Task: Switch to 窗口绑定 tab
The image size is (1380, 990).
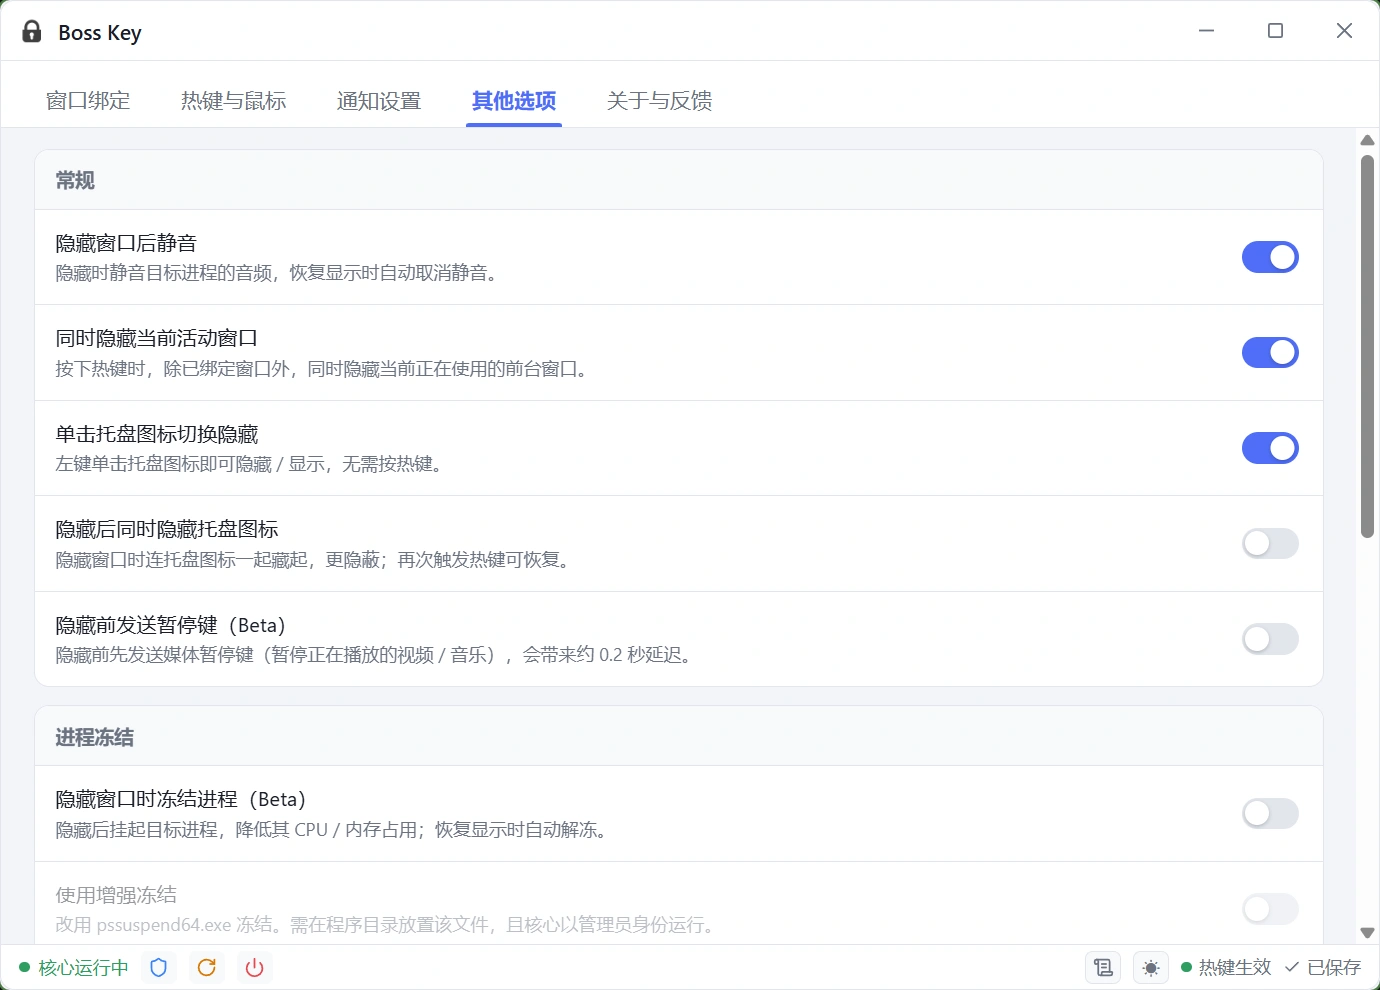Action: pos(88,100)
